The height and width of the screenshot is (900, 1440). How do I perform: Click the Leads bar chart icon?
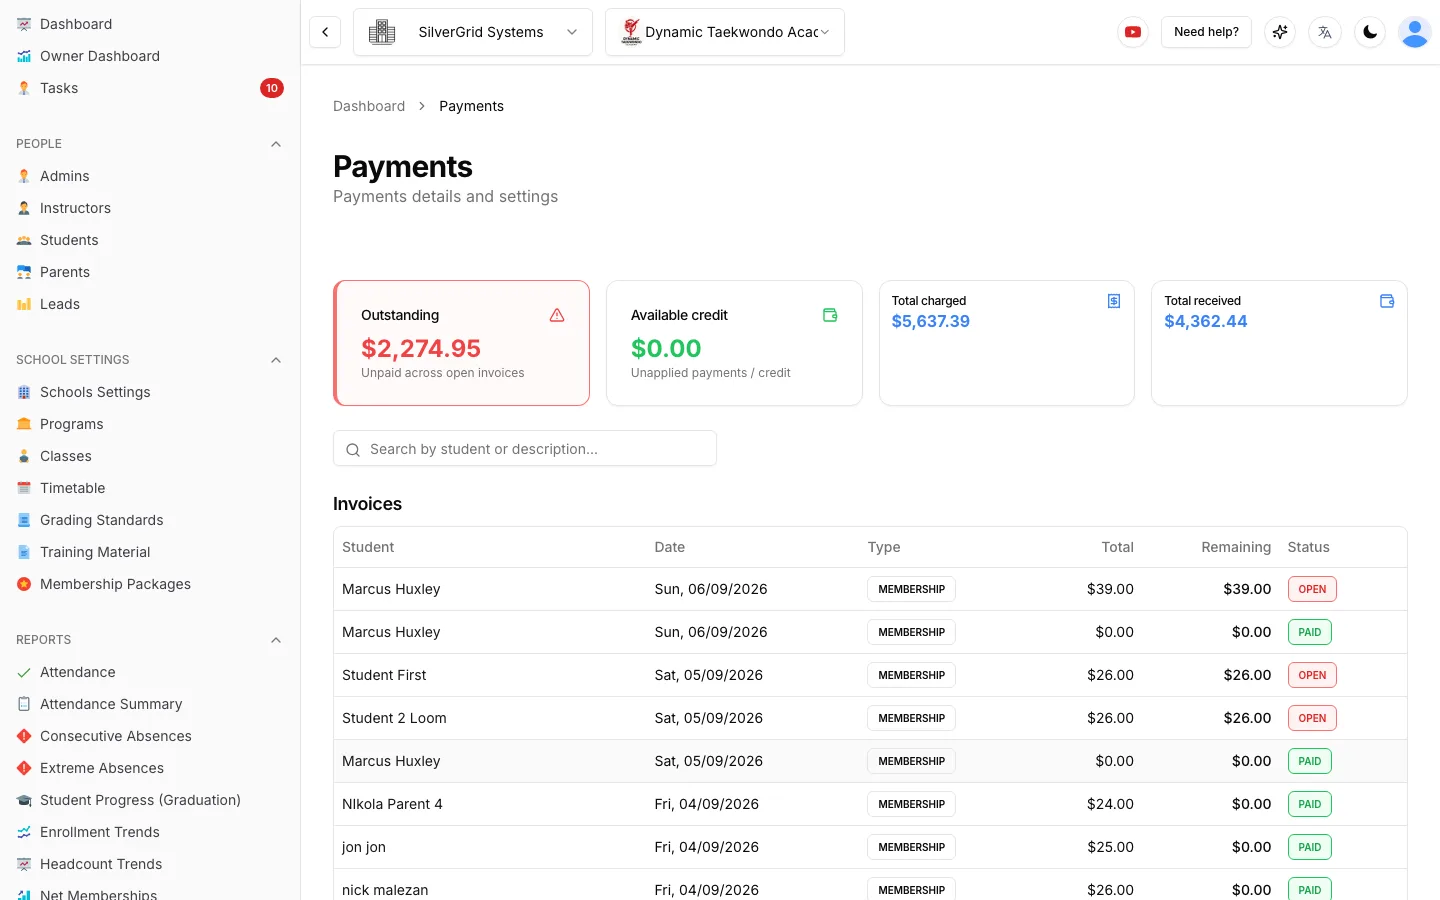click(24, 304)
